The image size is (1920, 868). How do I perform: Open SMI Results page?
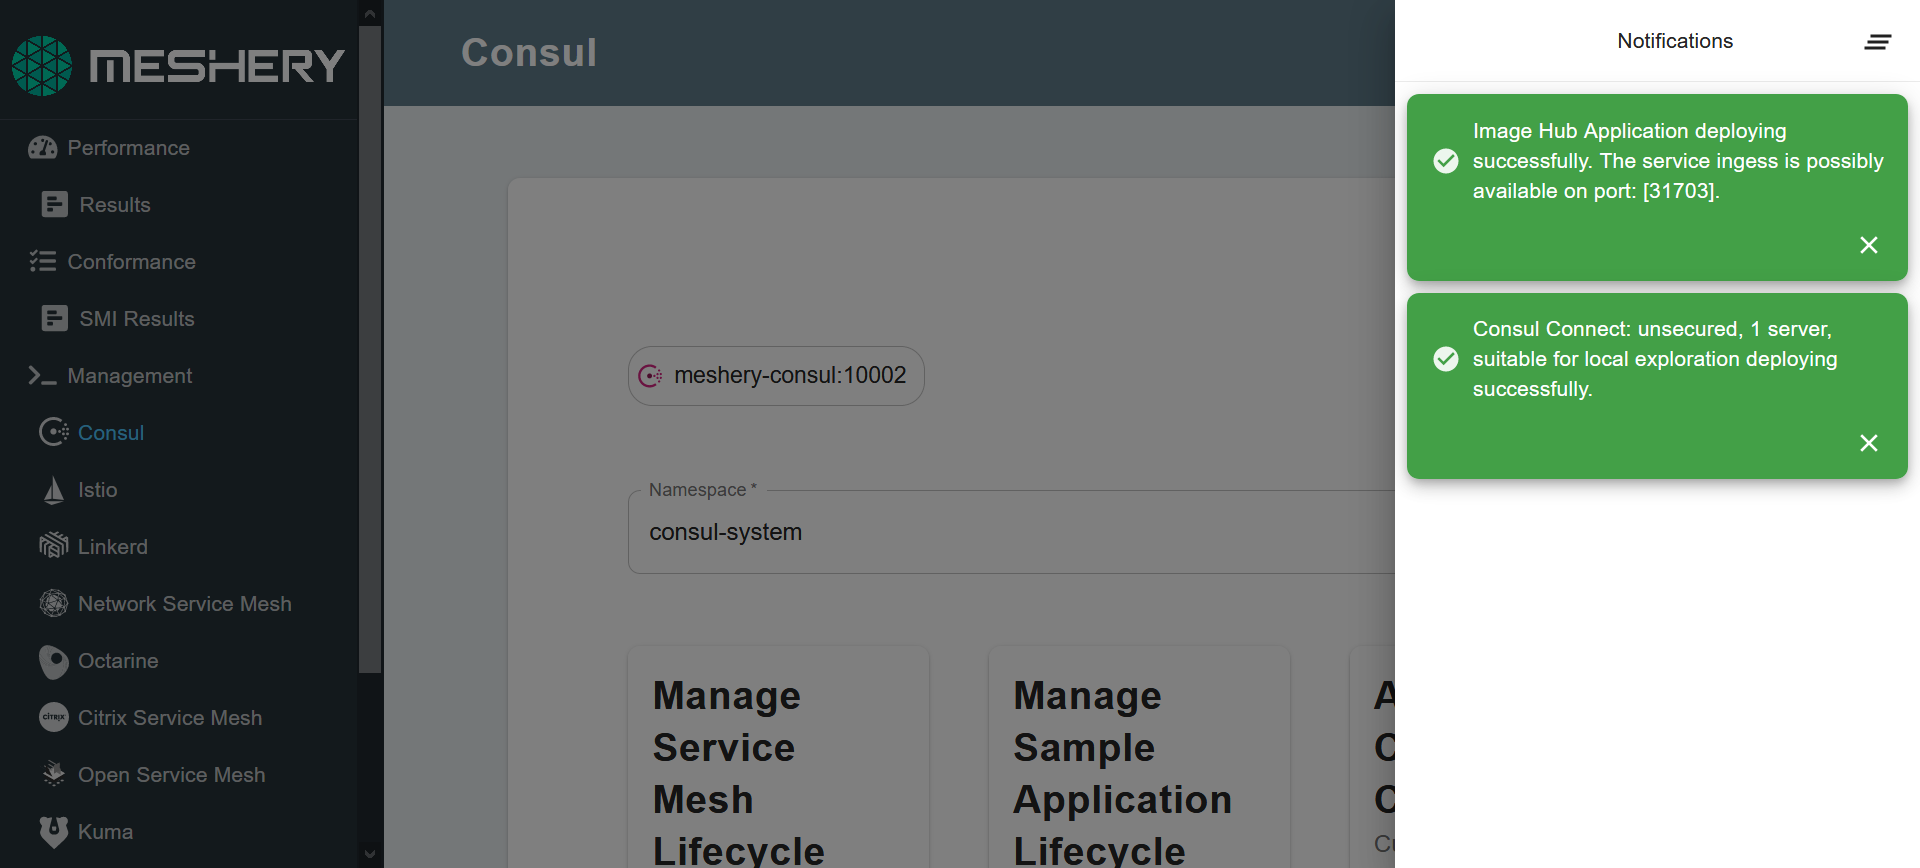(136, 319)
